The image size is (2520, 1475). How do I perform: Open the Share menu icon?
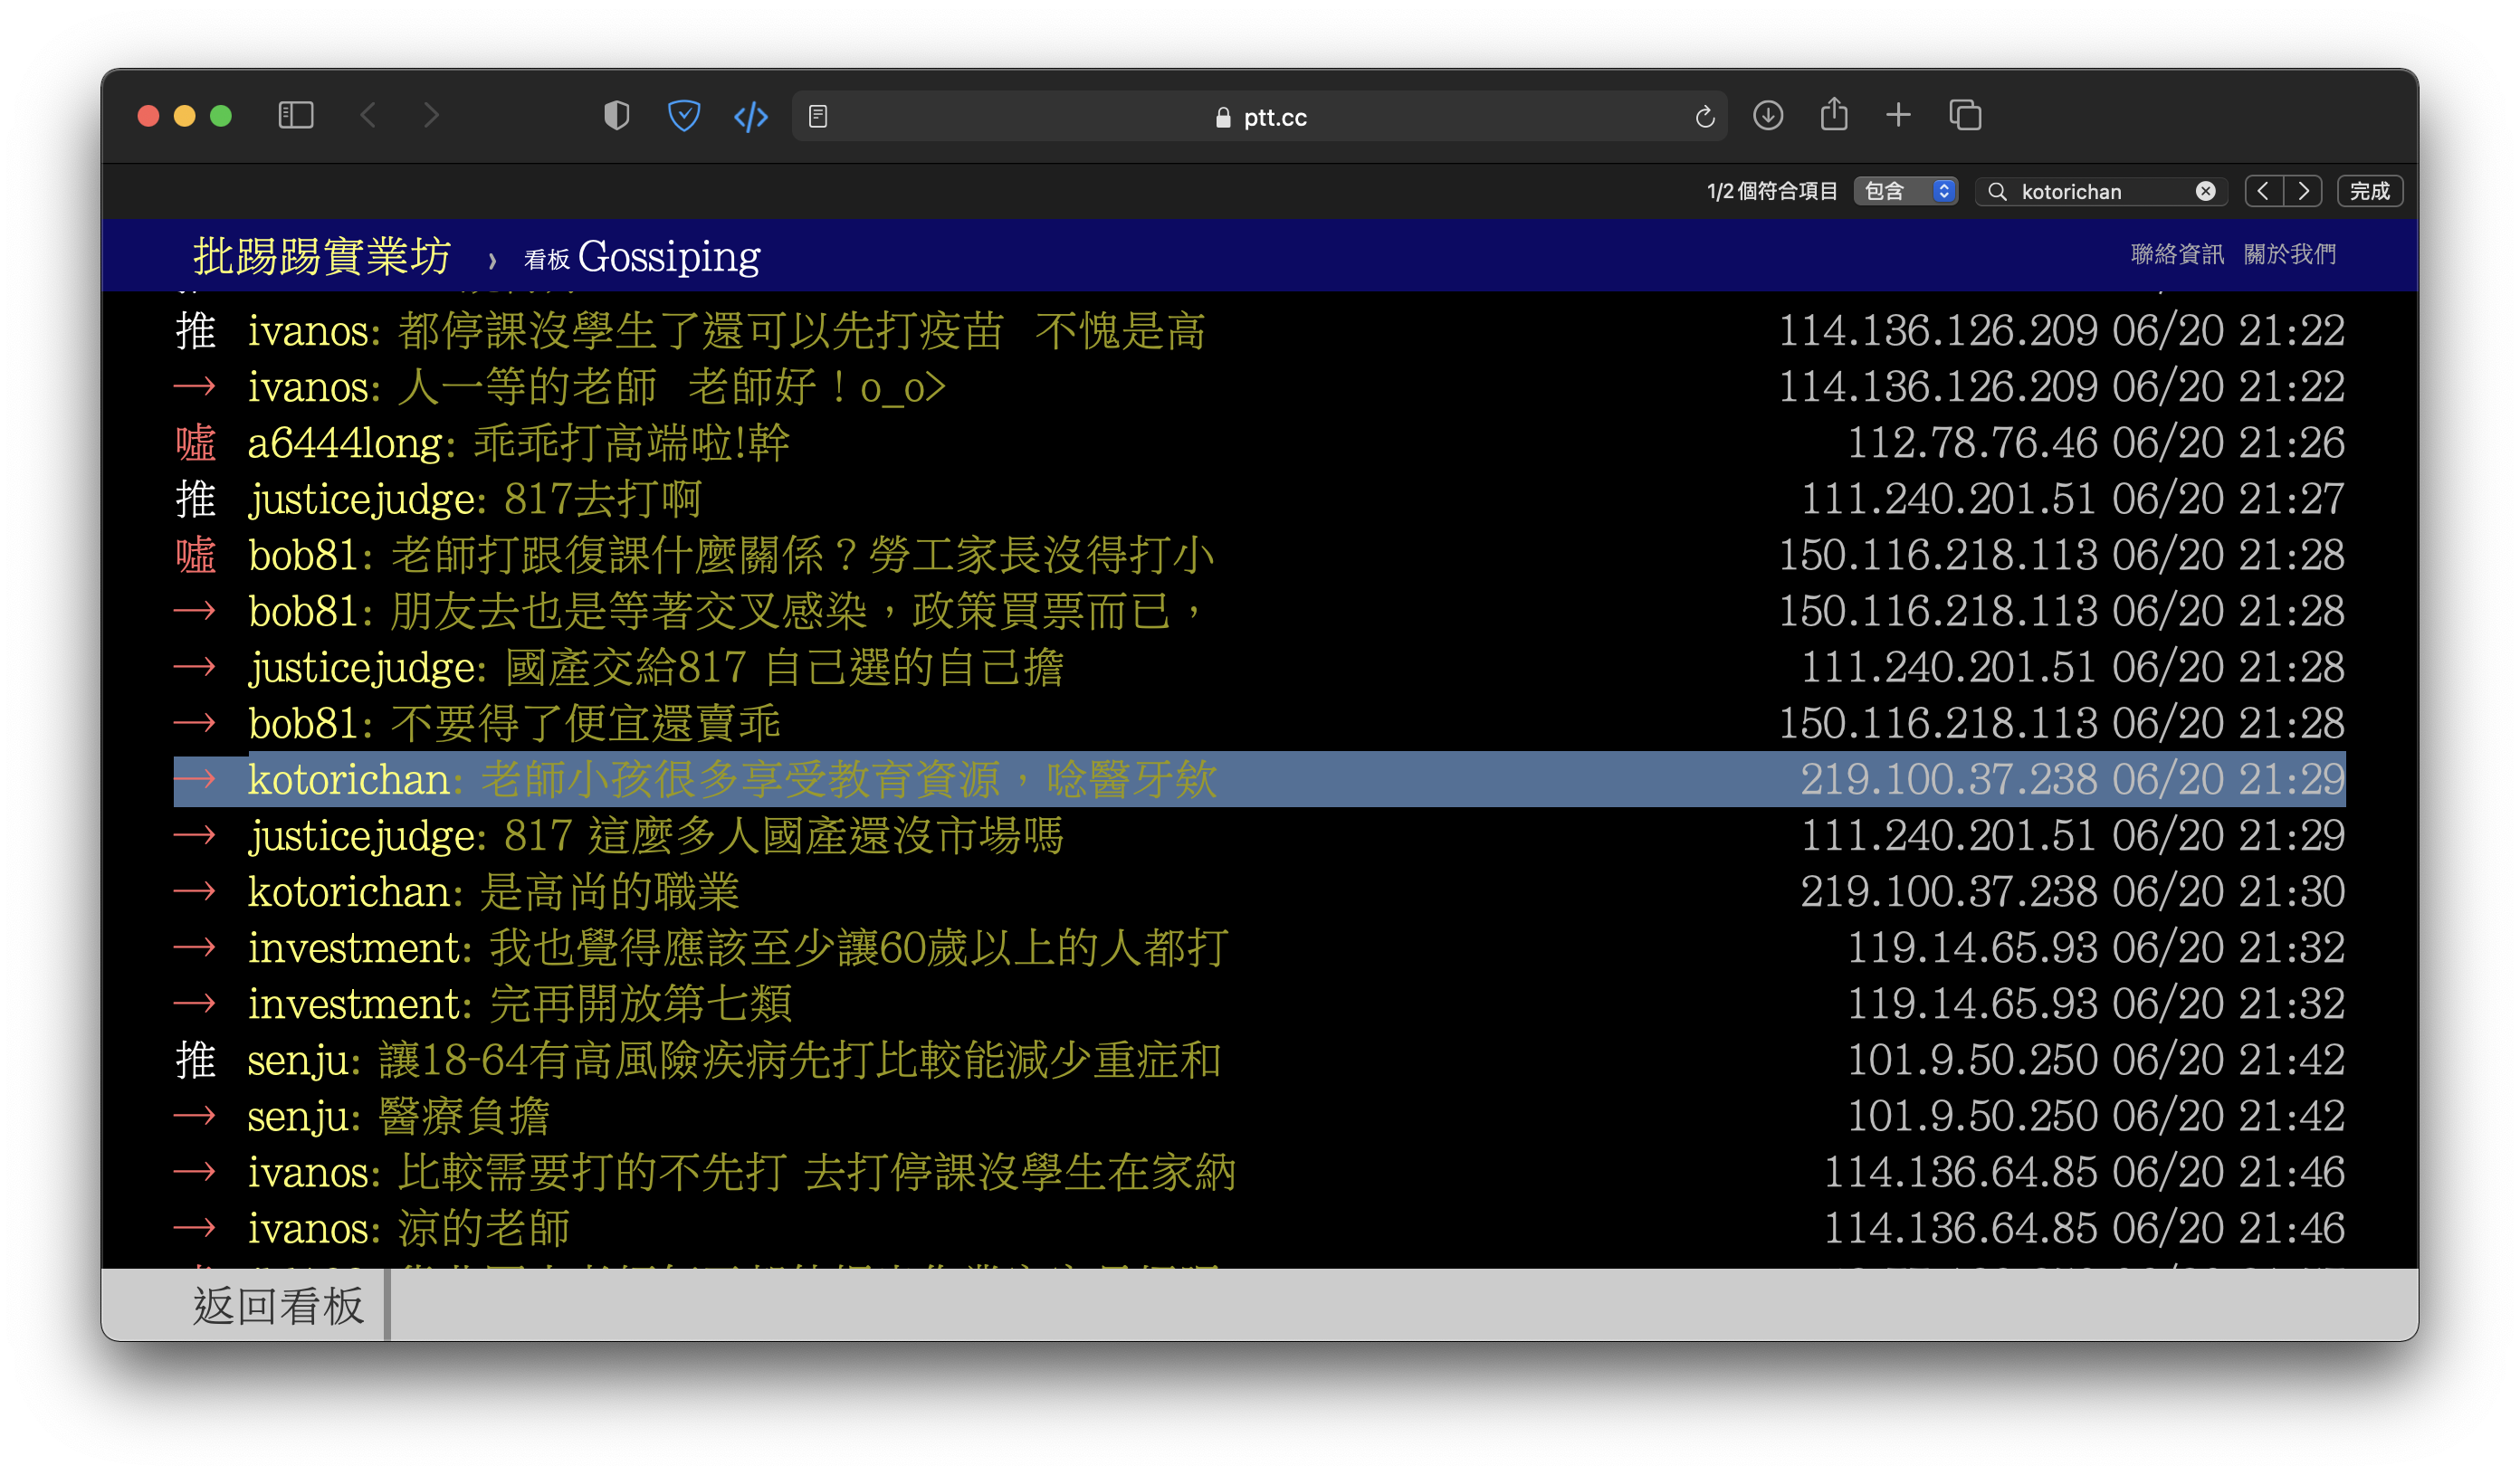coord(1834,115)
